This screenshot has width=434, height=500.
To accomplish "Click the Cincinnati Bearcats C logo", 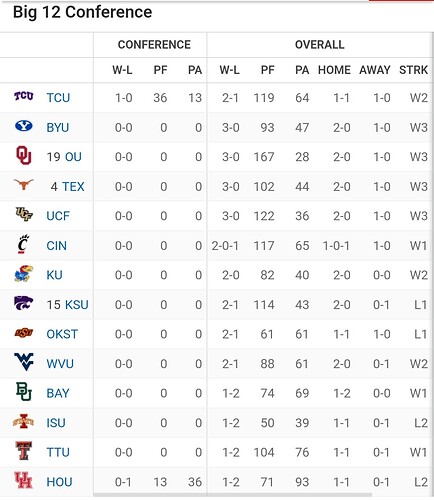I will [23, 244].
